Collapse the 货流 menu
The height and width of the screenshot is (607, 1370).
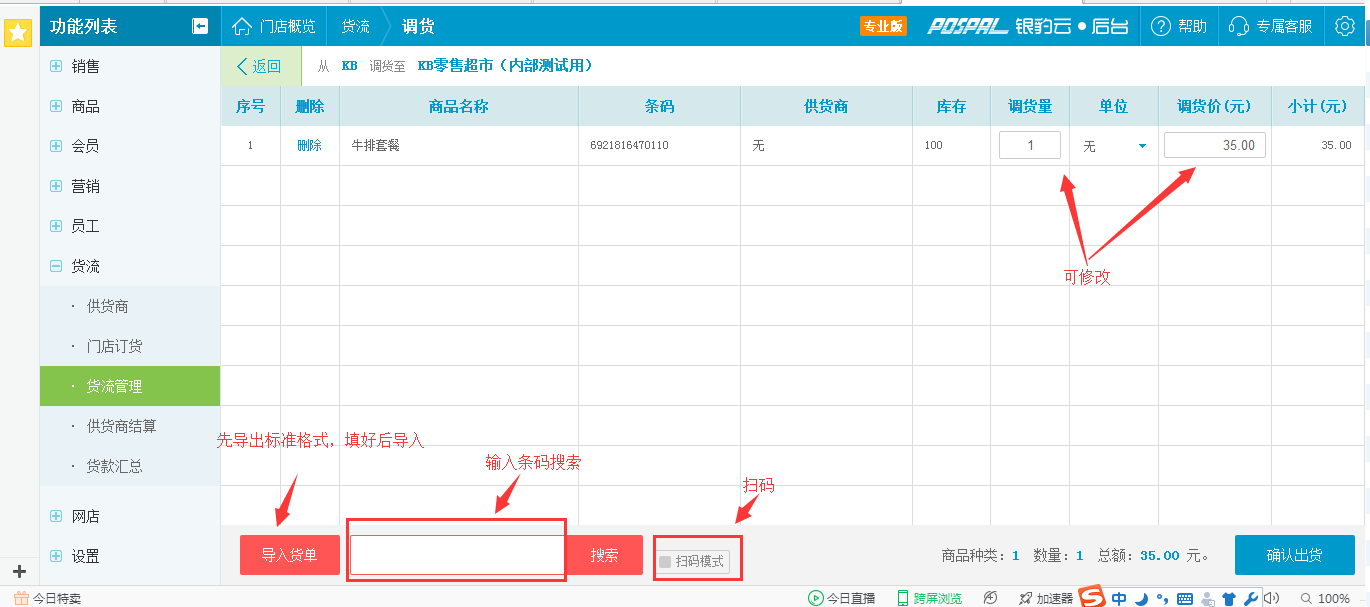[56, 266]
